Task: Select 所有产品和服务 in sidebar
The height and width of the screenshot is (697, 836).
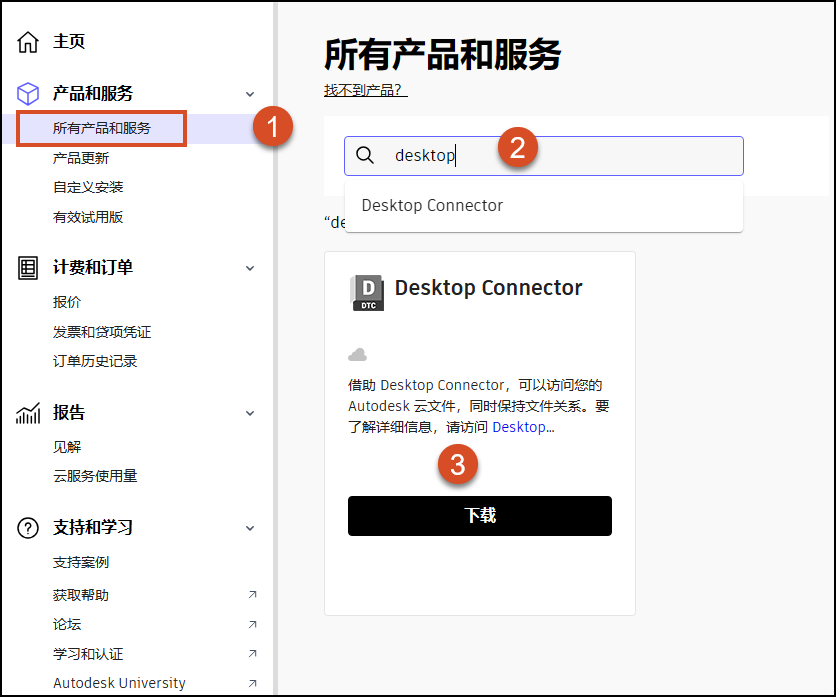Action: (102, 129)
